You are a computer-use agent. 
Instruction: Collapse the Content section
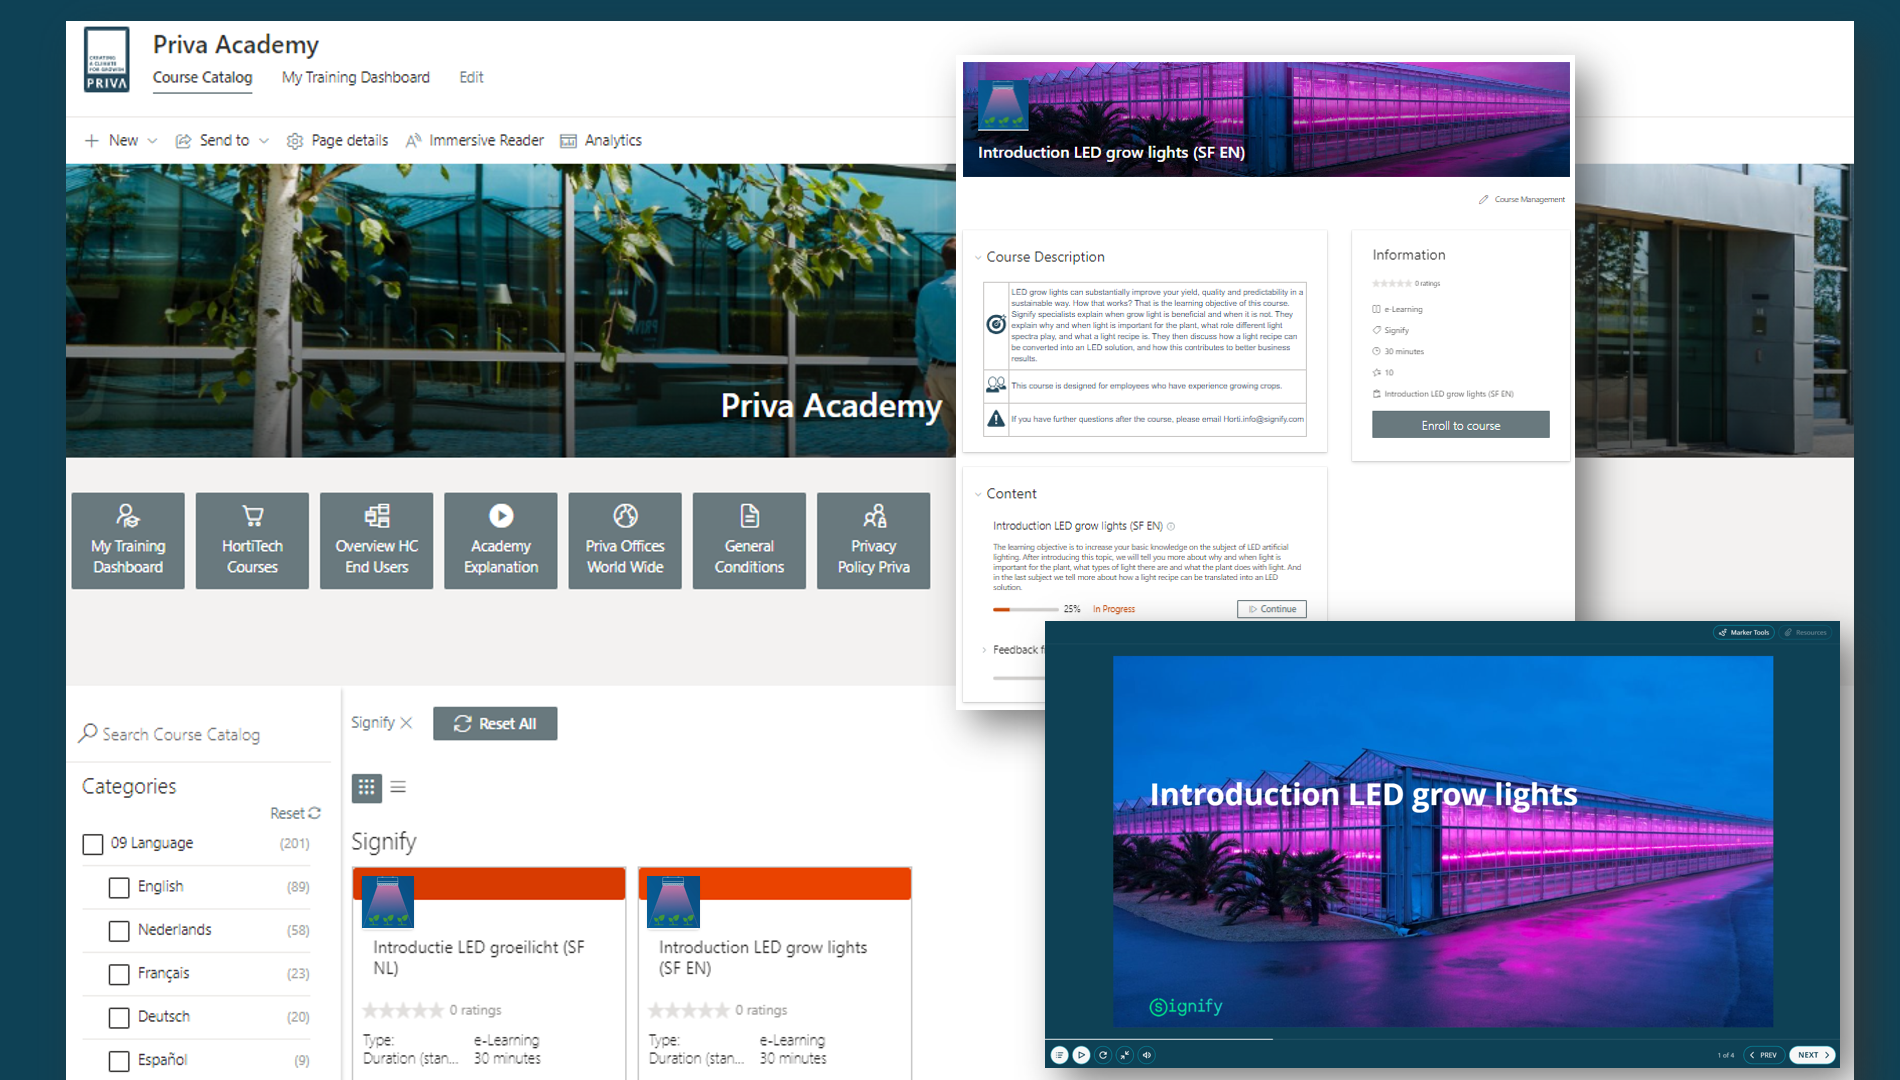coord(978,494)
